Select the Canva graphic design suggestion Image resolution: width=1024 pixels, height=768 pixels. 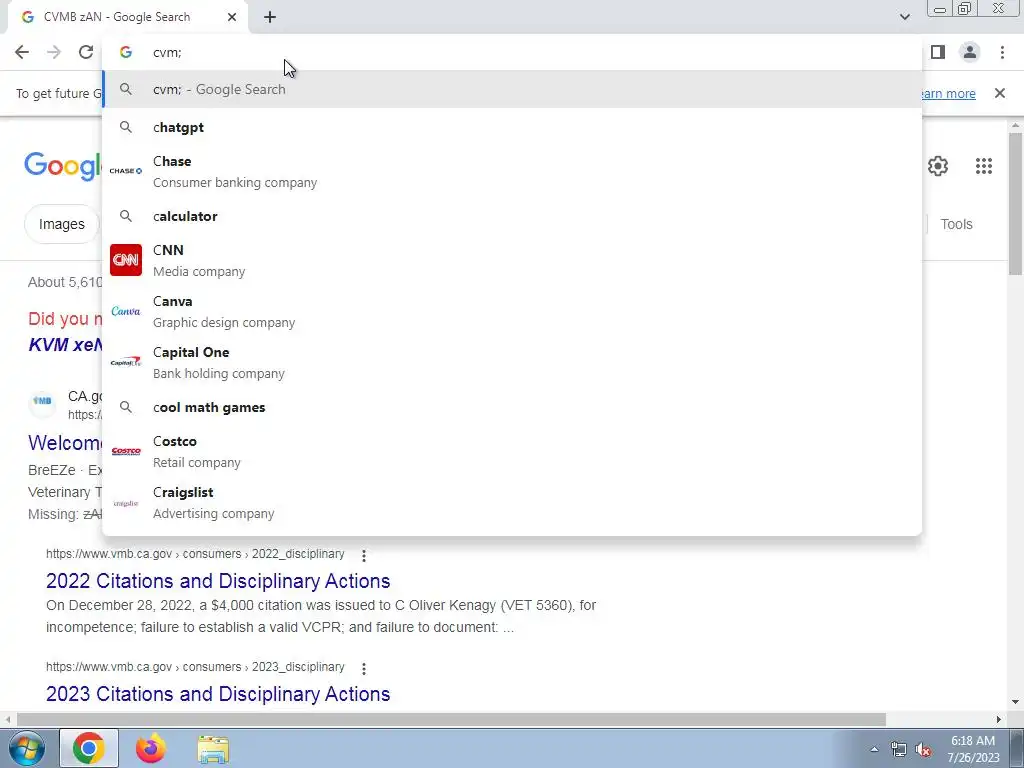tap(512, 311)
